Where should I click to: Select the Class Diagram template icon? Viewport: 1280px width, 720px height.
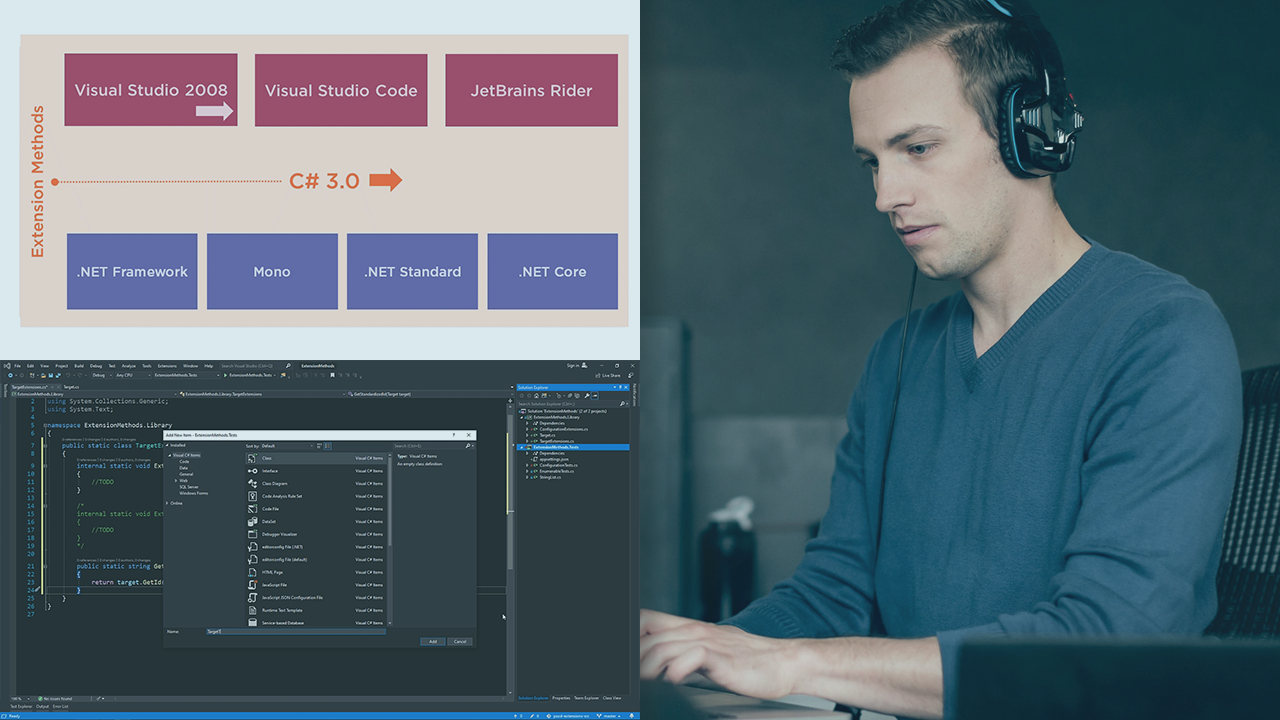[x=252, y=483]
